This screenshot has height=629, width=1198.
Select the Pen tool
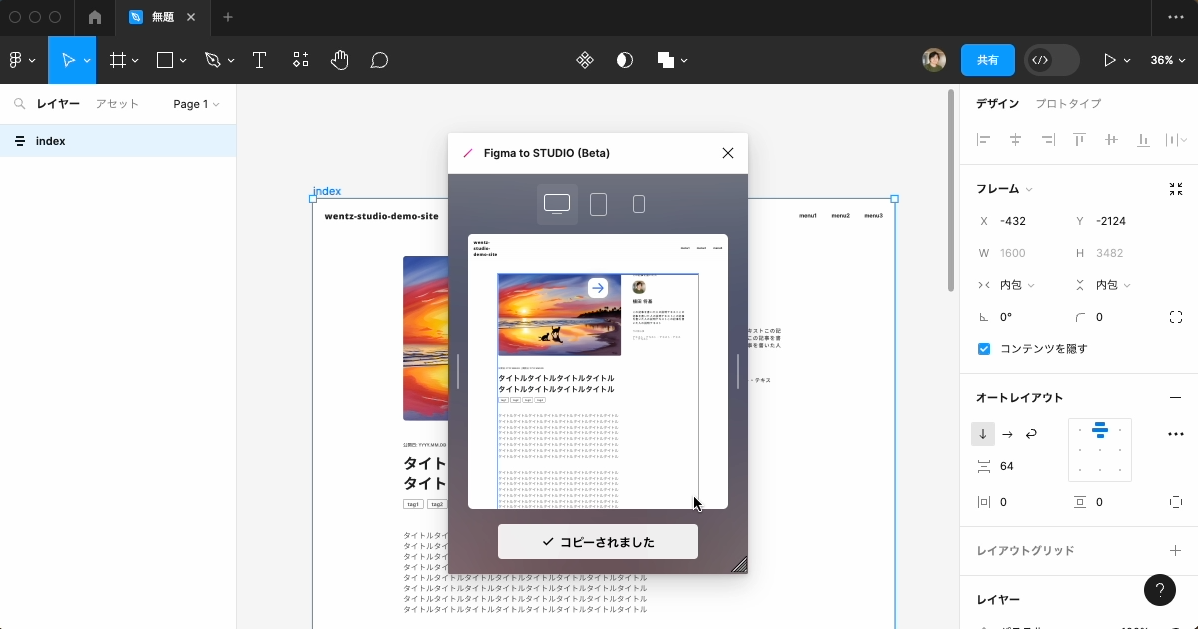point(212,60)
